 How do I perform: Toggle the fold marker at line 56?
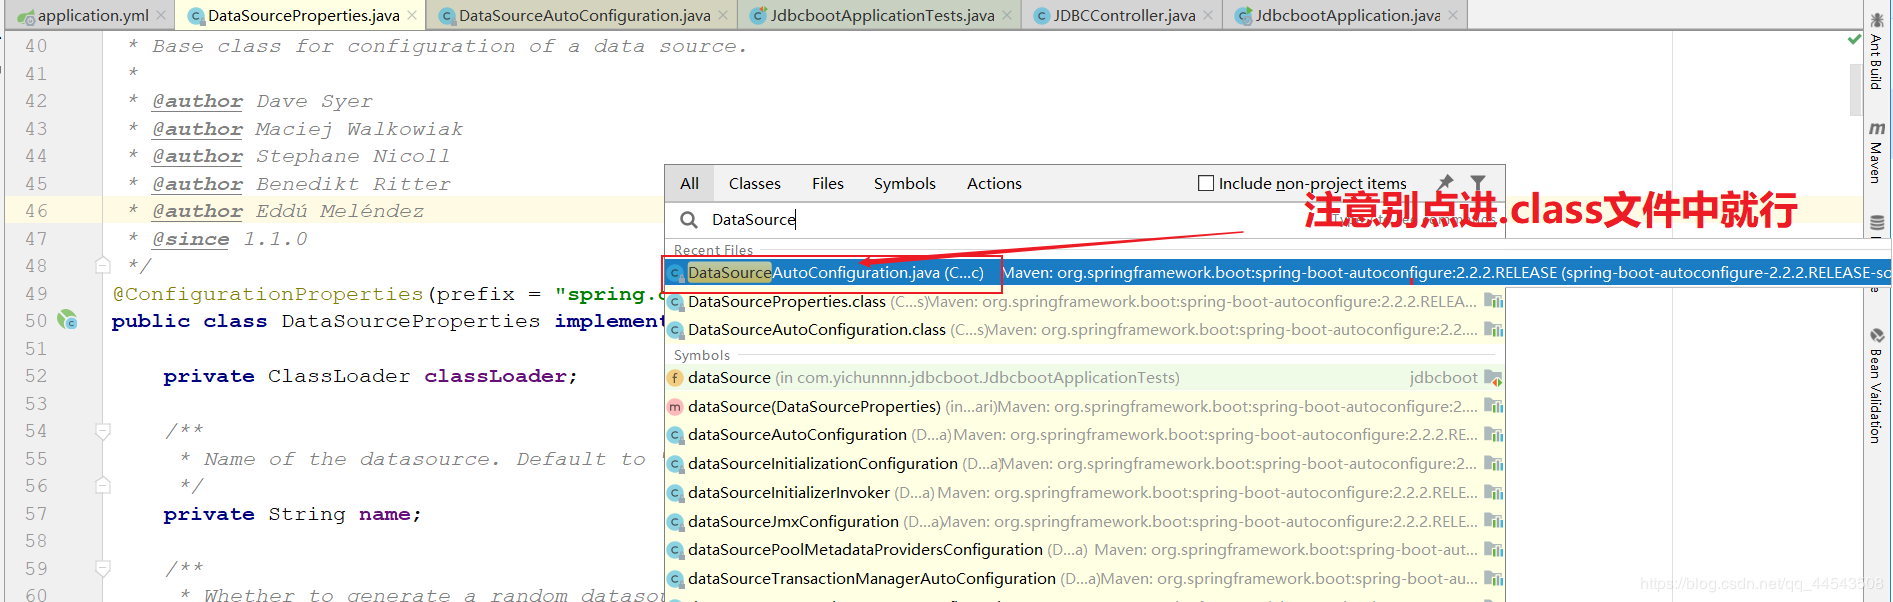coord(102,486)
